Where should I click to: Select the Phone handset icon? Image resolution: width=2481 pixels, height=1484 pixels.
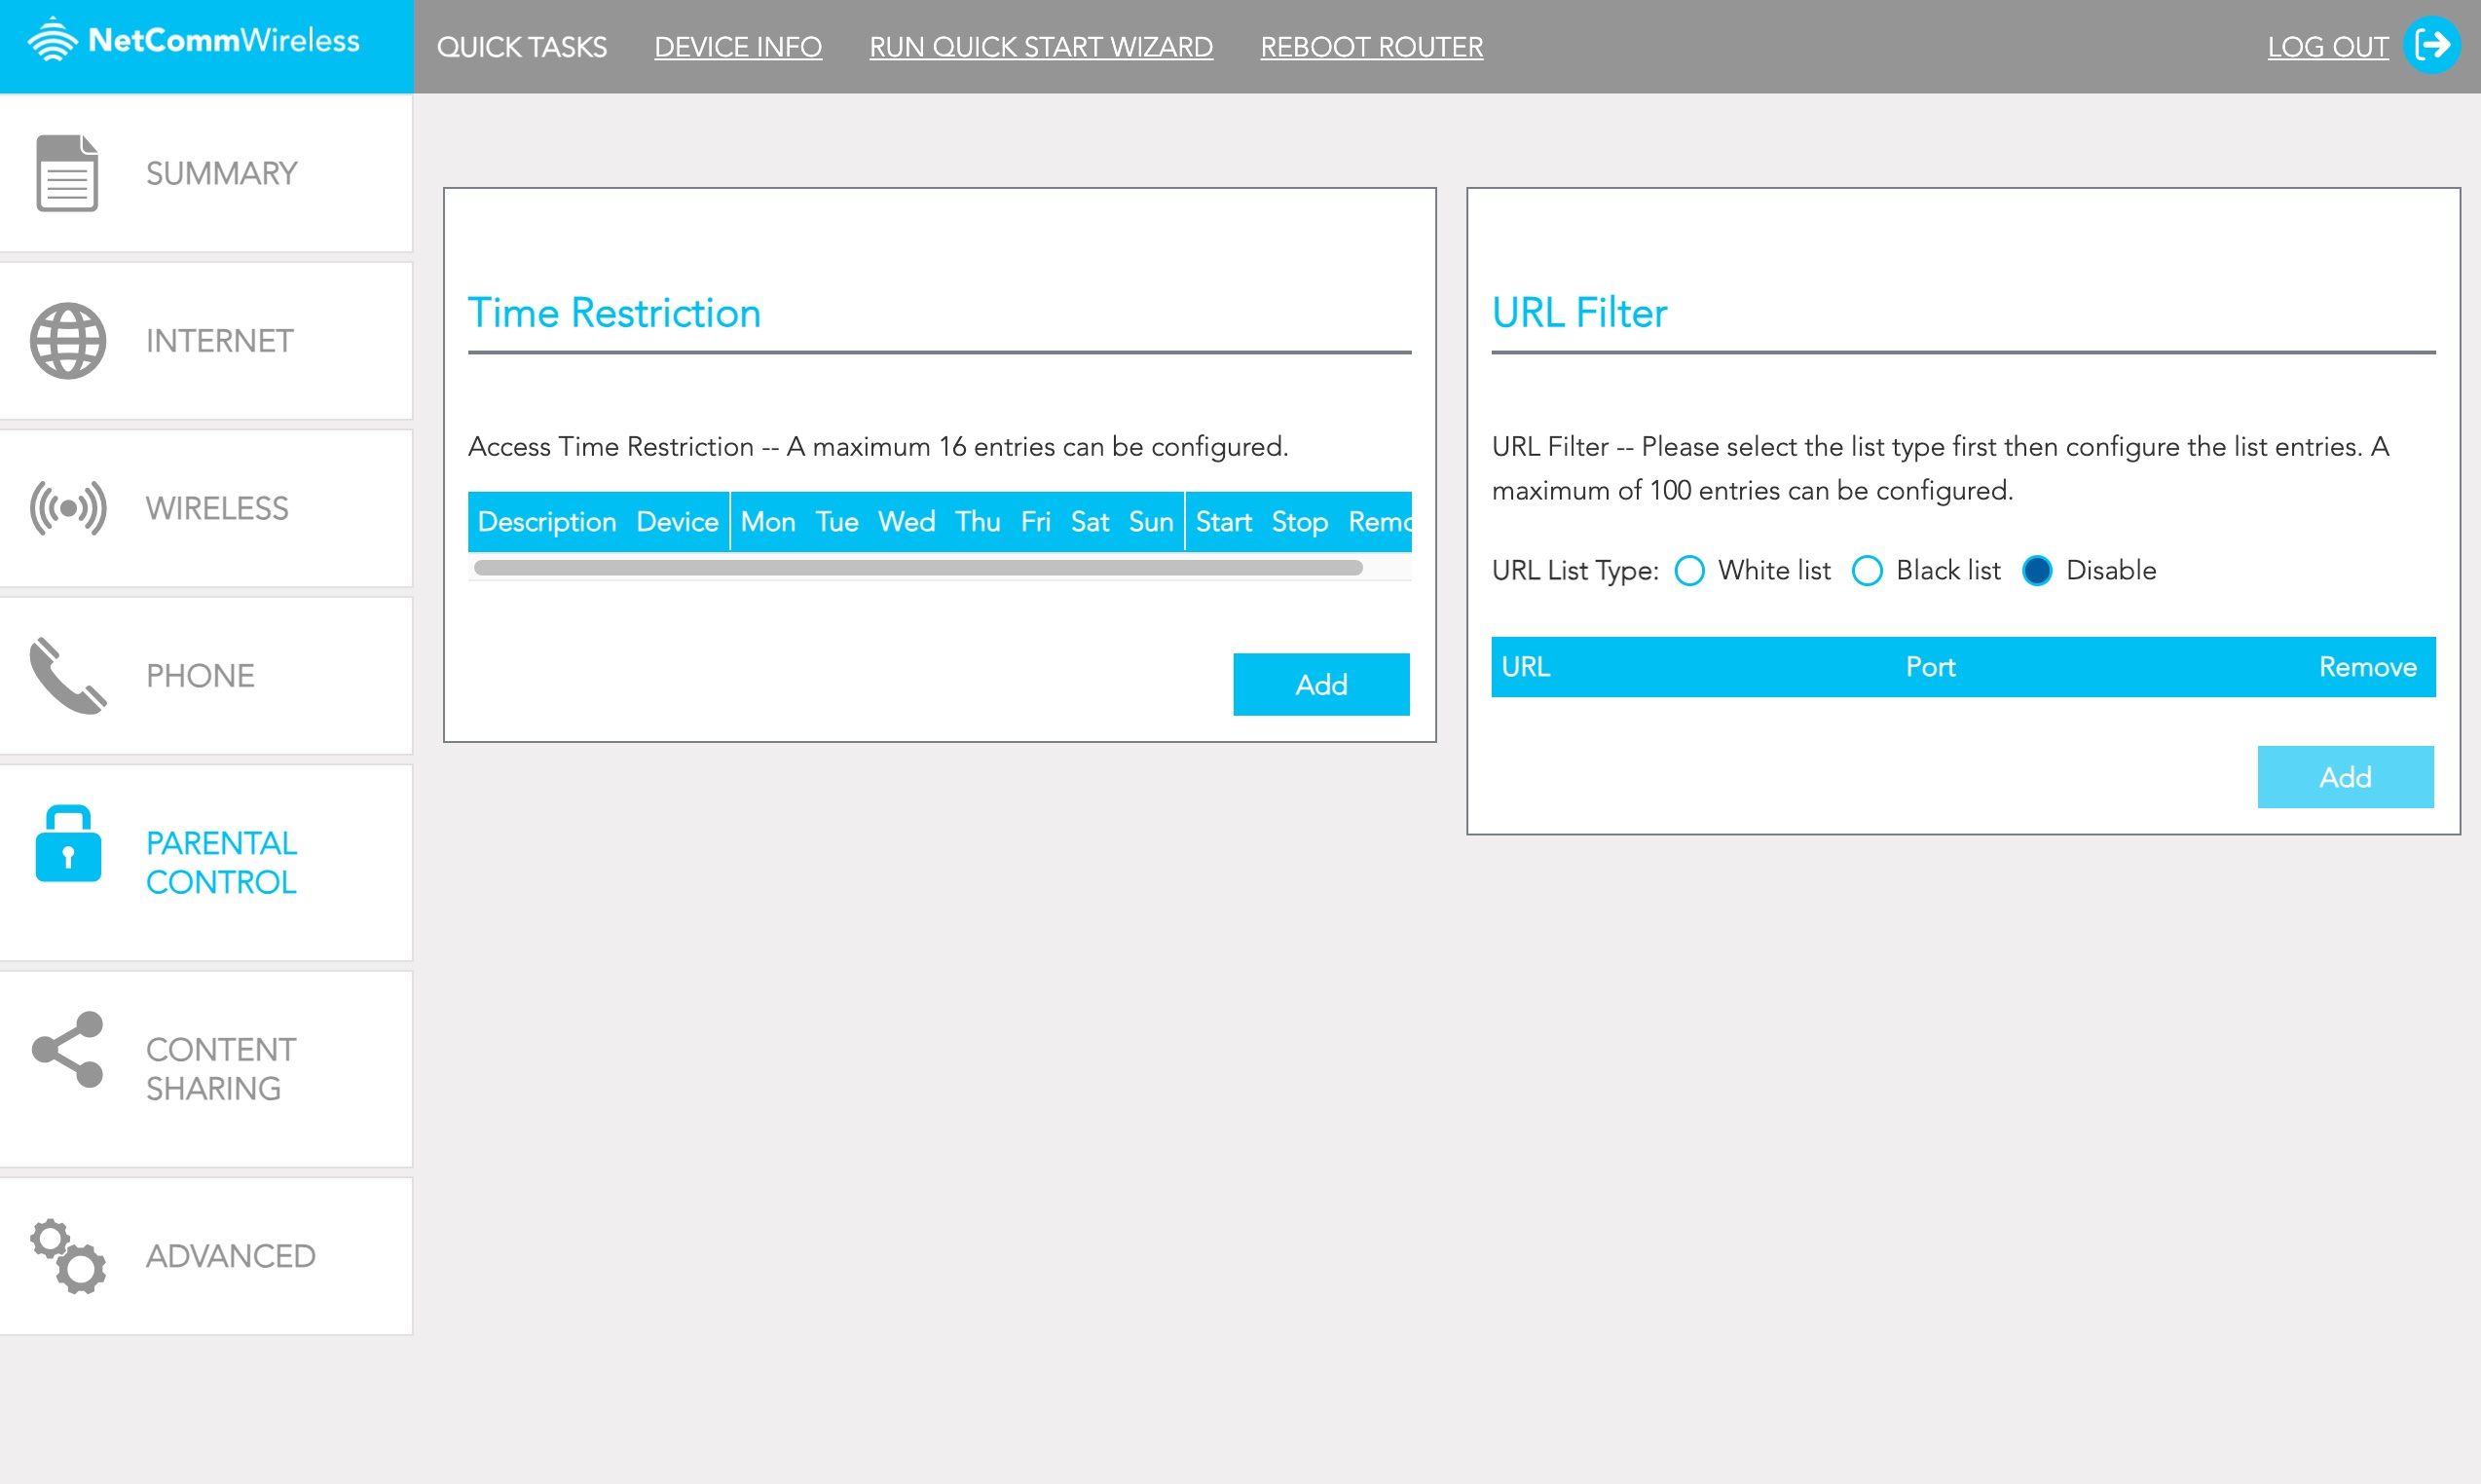pyautogui.click(x=67, y=676)
